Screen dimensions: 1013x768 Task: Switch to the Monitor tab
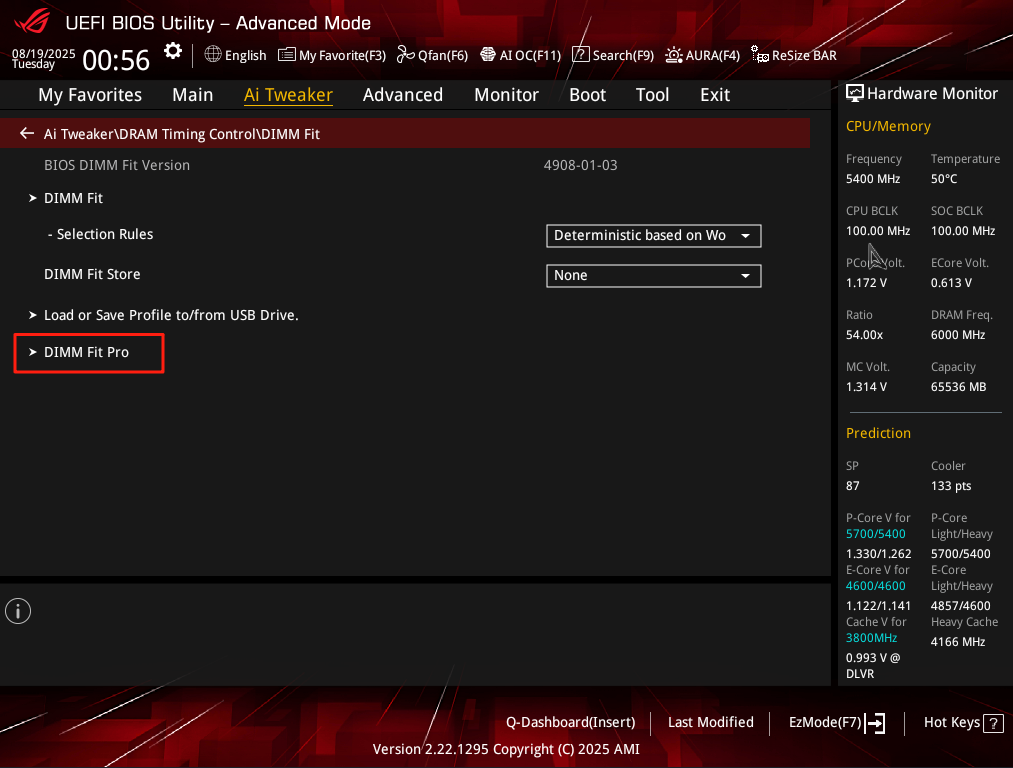(506, 95)
